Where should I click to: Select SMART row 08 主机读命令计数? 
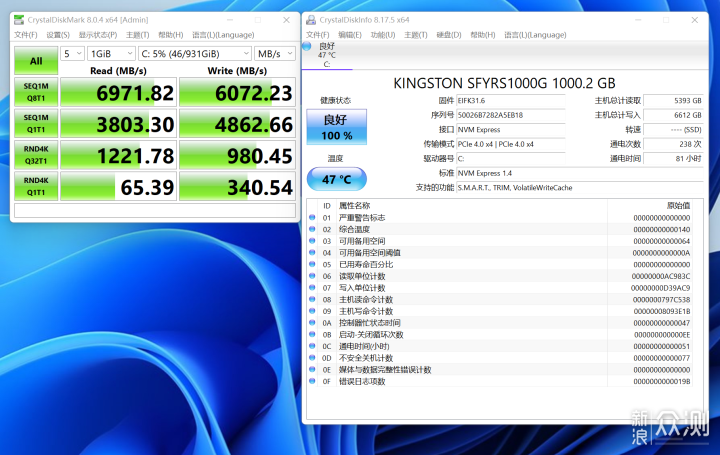(x=500, y=299)
